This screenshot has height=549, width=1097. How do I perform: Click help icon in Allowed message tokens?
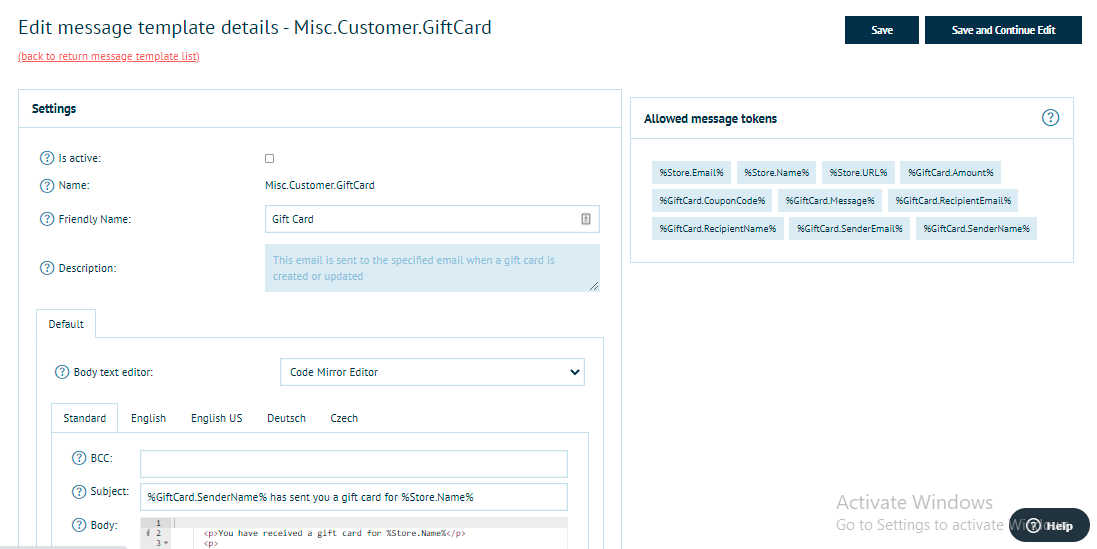click(1050, 118)
